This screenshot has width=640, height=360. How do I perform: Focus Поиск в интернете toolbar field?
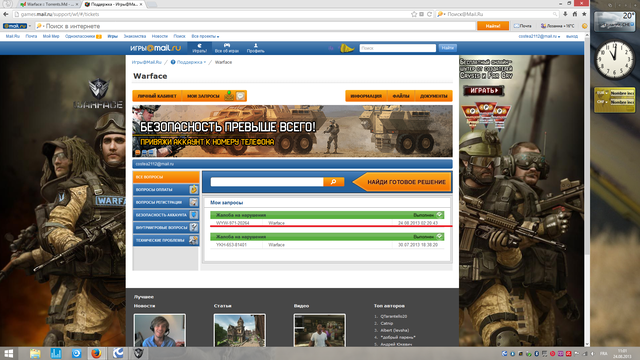click(x=256, y=26)
